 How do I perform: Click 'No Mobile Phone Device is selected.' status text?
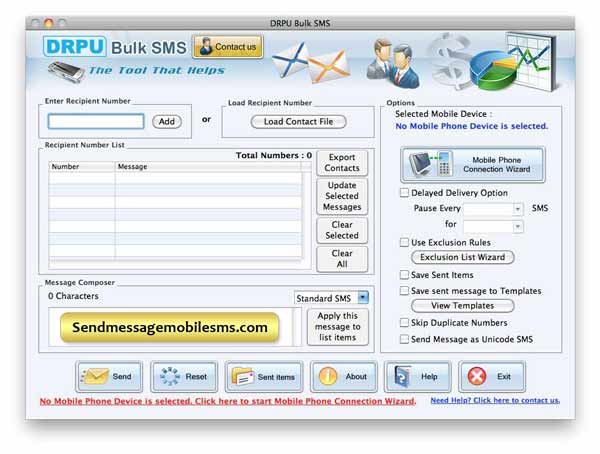pos(472,126)
